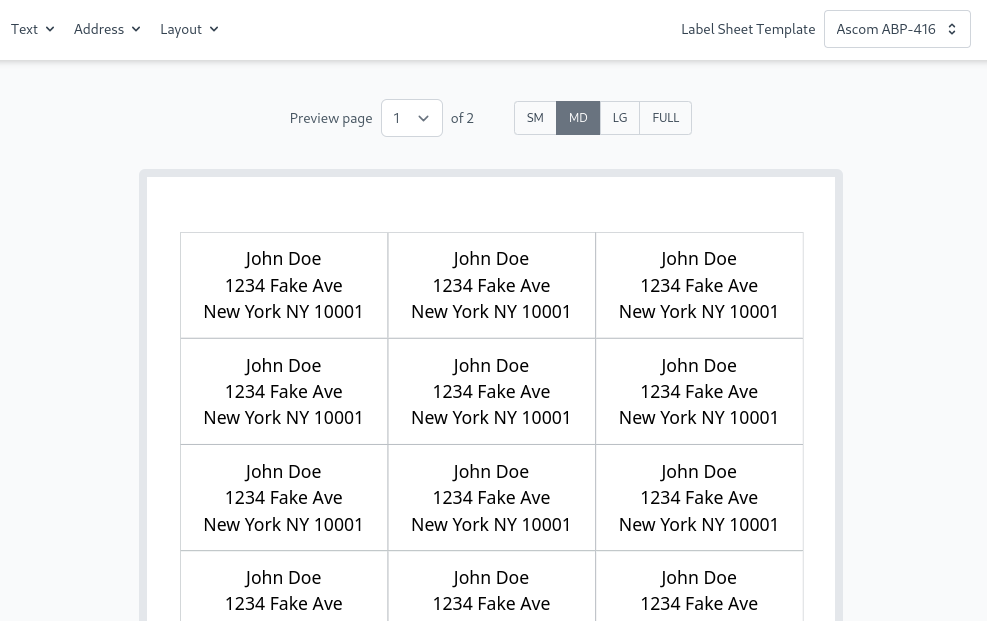Viewport: 987px width, 621px height.
Task: Open the Label Sheet Template dropdown
Action: pyautogui.click(x=896, y=29)
